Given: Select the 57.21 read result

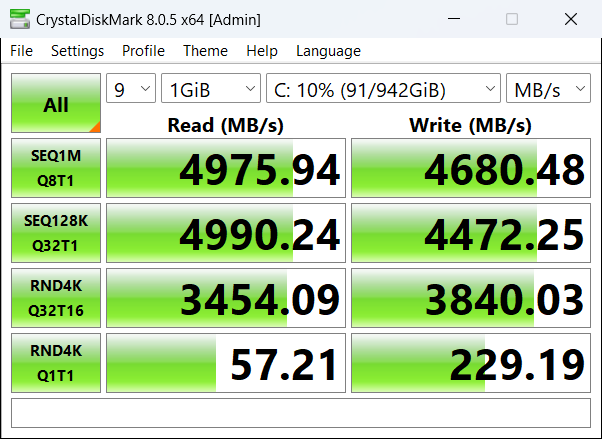Looking at the screenshot, I should [226, 363].
